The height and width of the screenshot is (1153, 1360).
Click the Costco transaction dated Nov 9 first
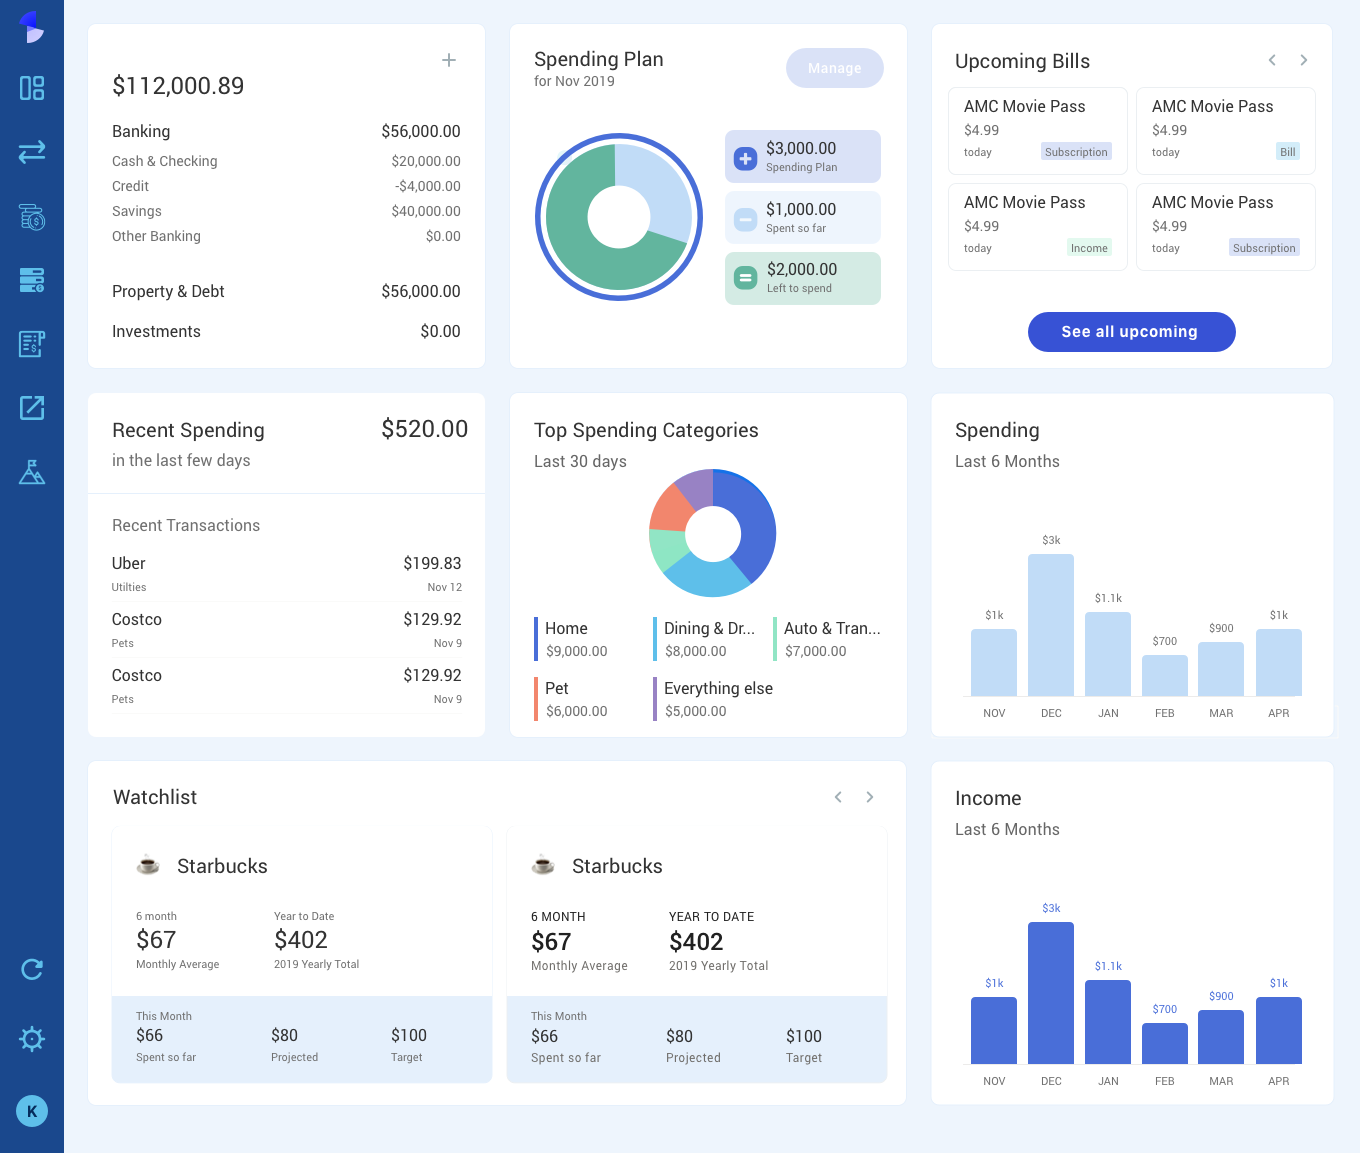click(286, 630)
